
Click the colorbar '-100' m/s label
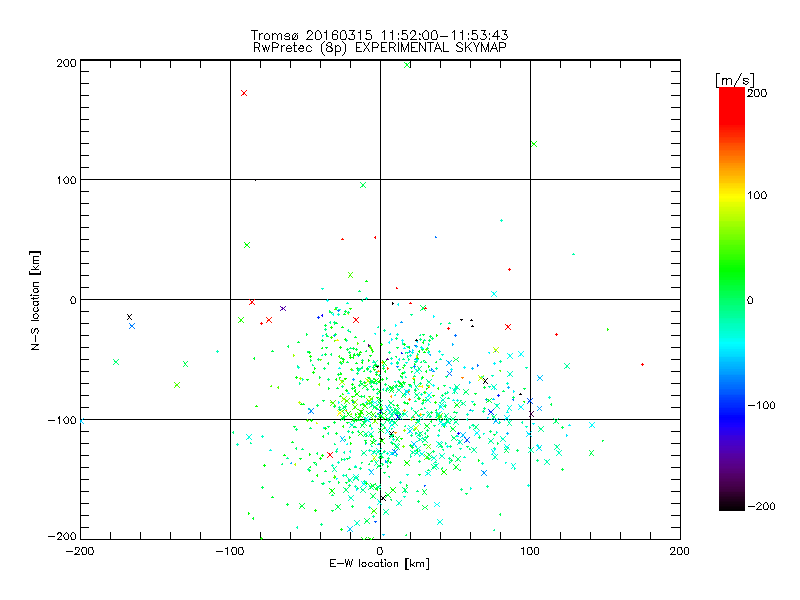761,406
